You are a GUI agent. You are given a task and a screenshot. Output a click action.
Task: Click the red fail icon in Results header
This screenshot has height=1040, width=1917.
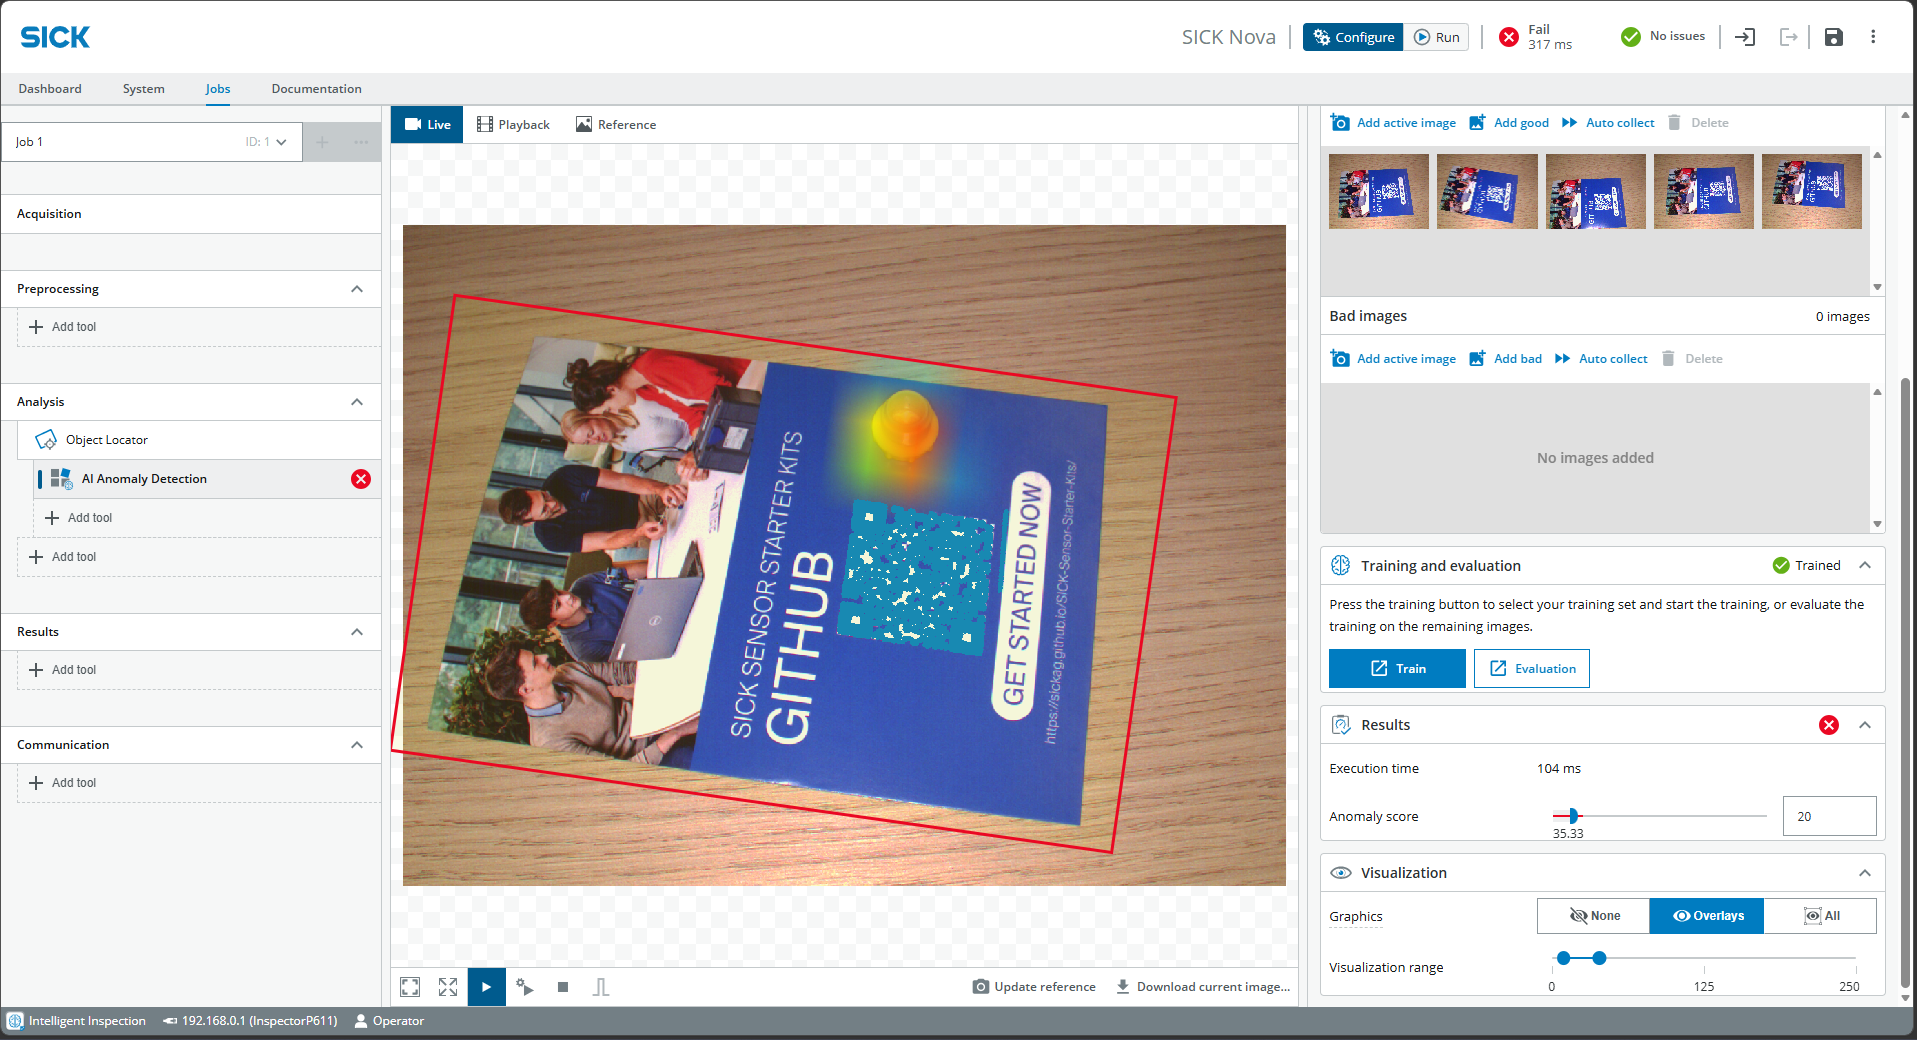click(1829, 725)
